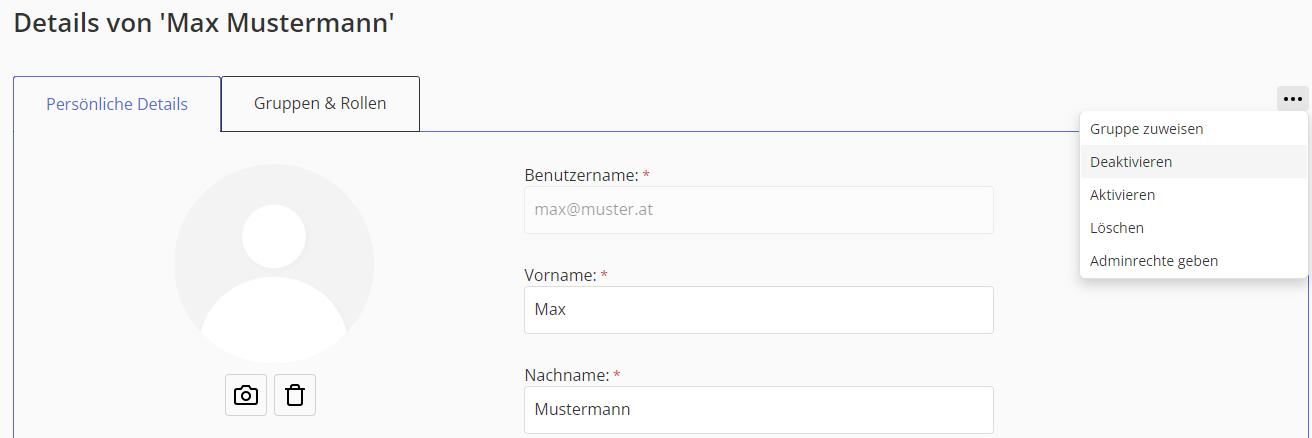
Task: Open the Persönliche Details tab
Action: coord(117,104)
